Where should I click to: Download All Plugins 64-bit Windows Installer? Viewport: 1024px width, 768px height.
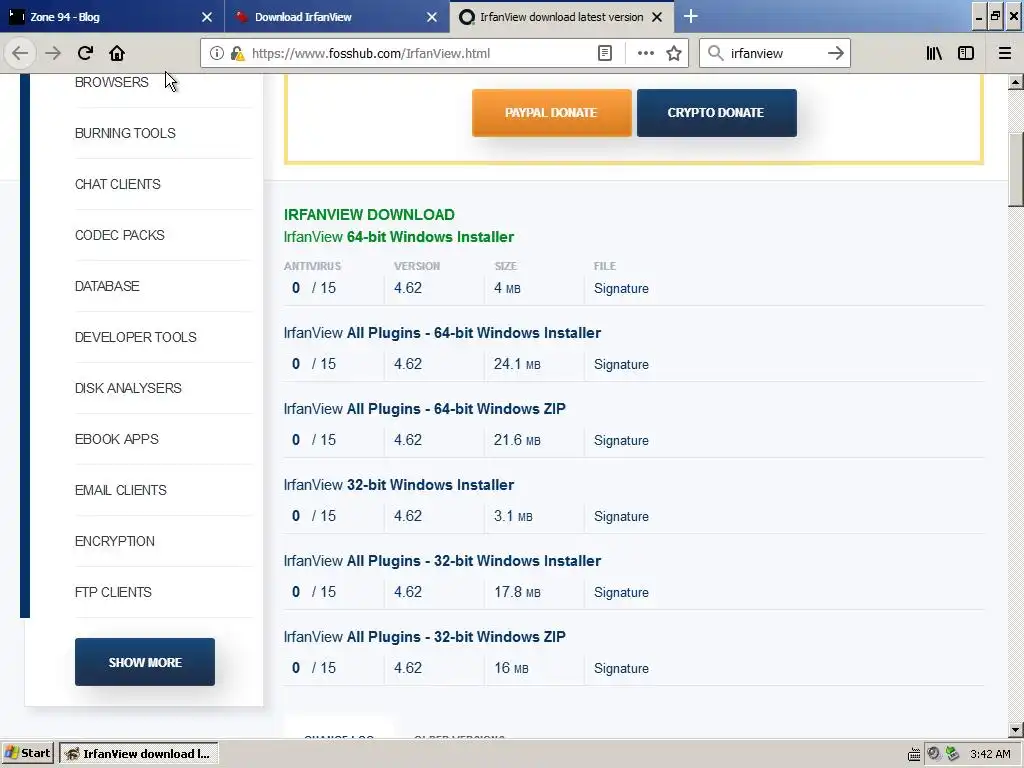[x=442, y=332]
